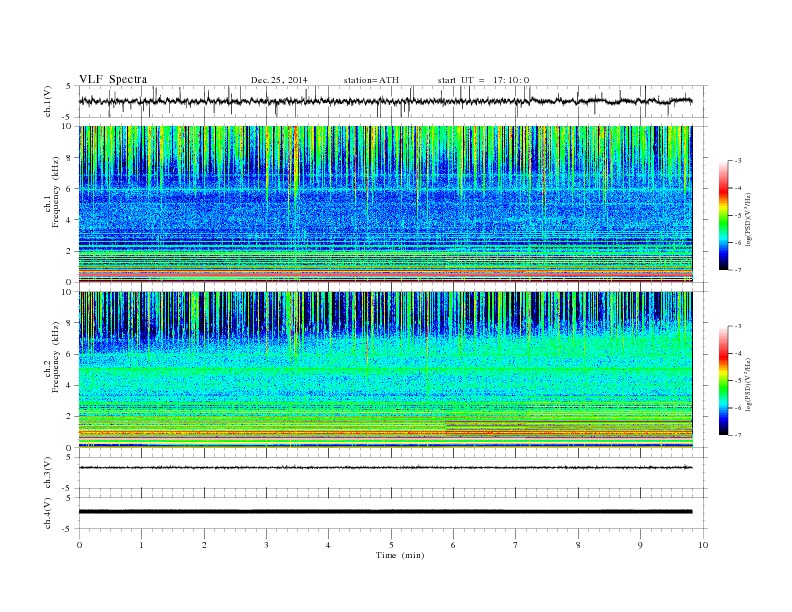Screen dimensions: 792x612
Task: Click the "-7" value on ch.1 color bar
Action: pos(738,270)
